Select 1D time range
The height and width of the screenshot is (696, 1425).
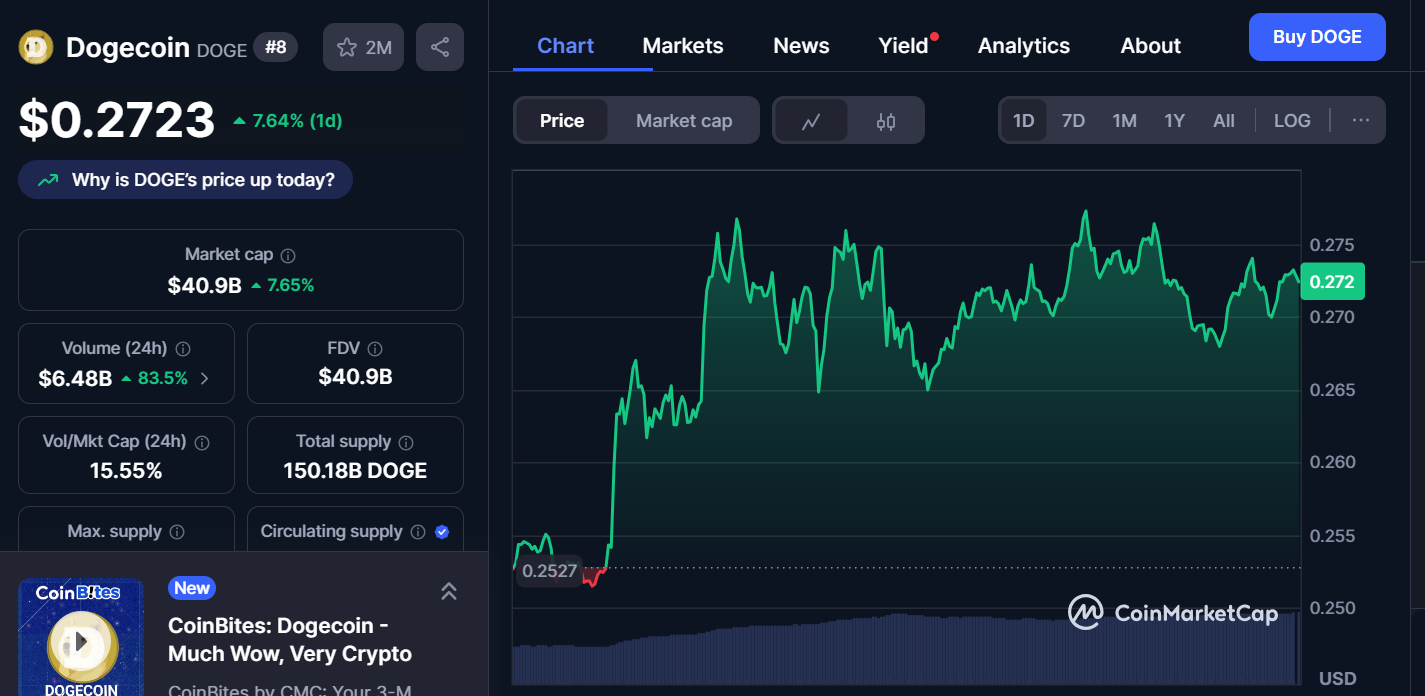pos(1023,121)
